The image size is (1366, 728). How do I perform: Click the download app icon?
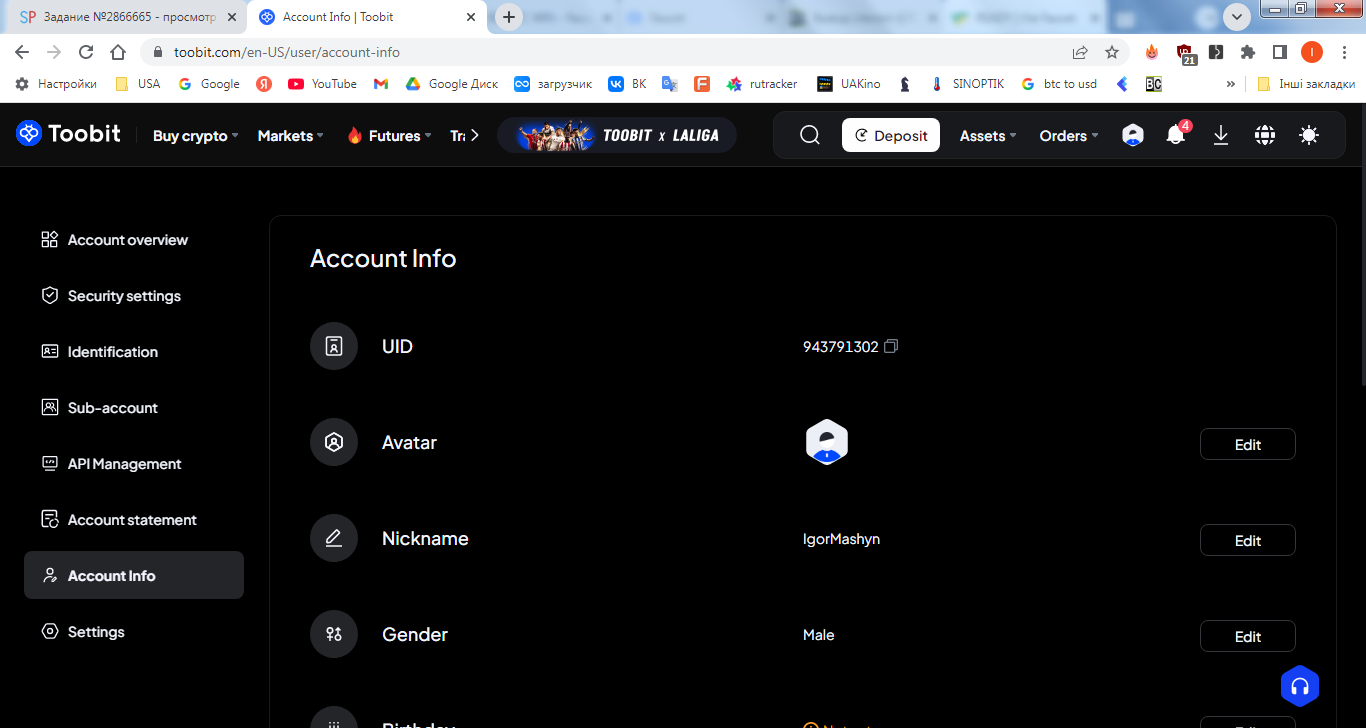coord(1221,135)
